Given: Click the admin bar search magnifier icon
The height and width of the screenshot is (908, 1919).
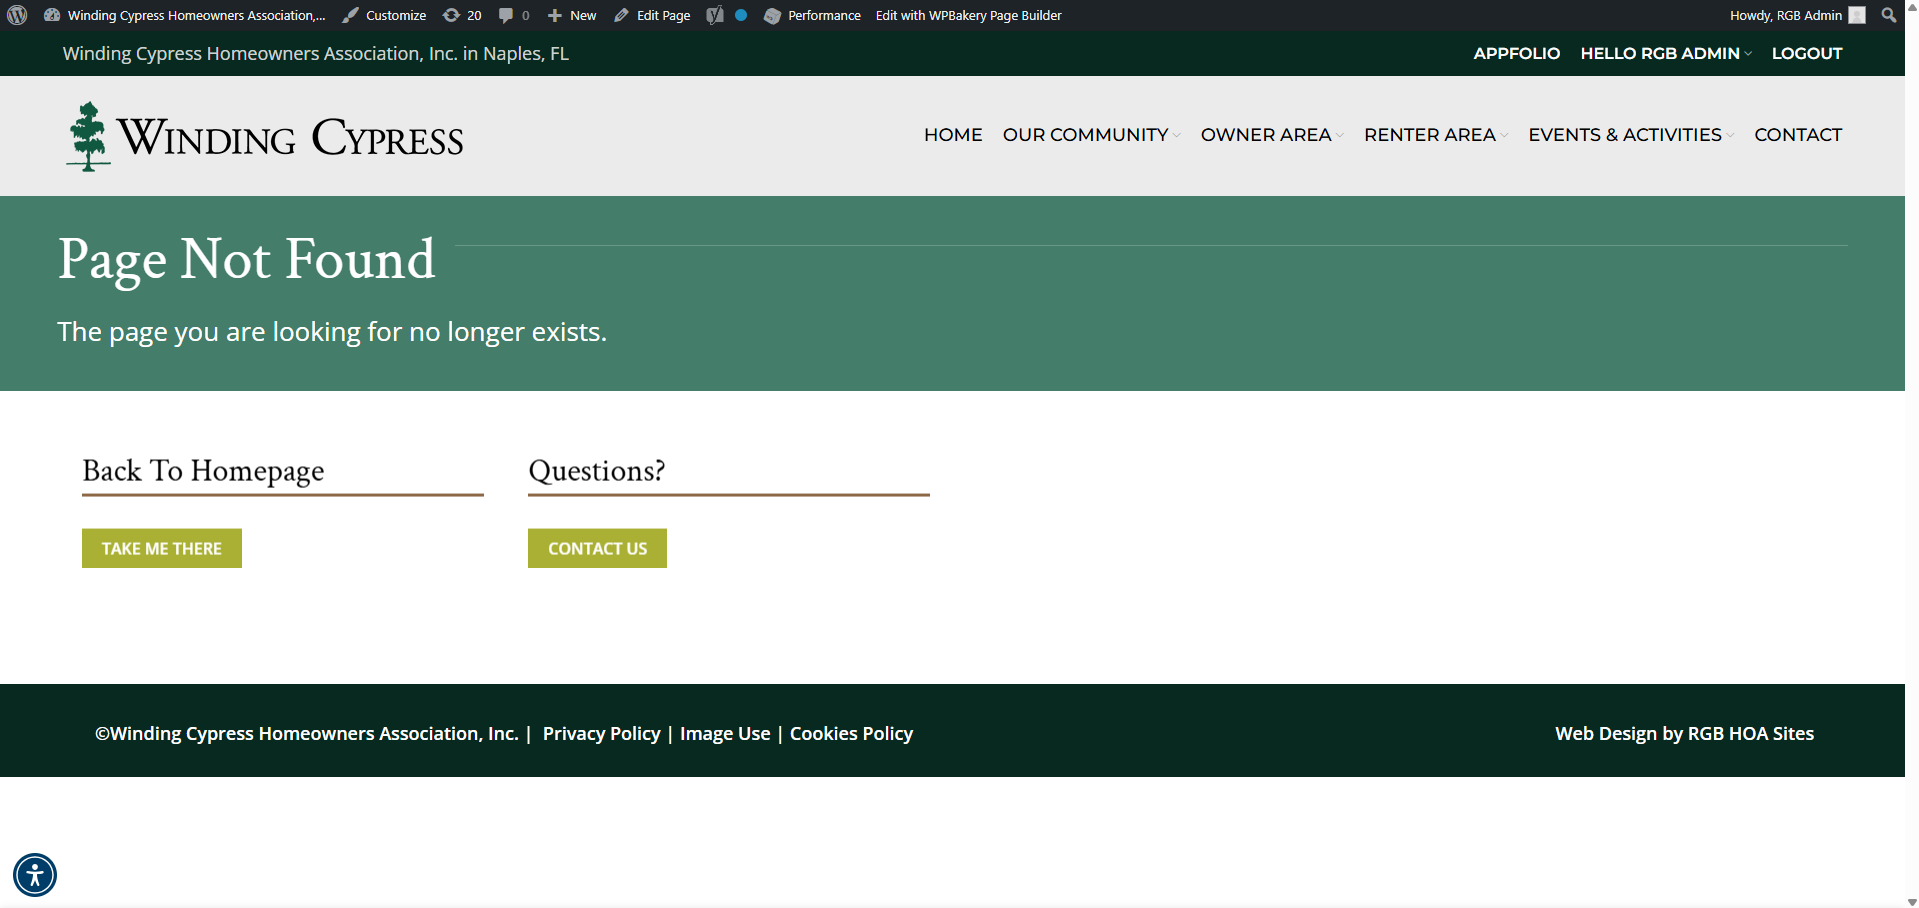Looking at the screenshot, I should click(x=1888, y=15).
